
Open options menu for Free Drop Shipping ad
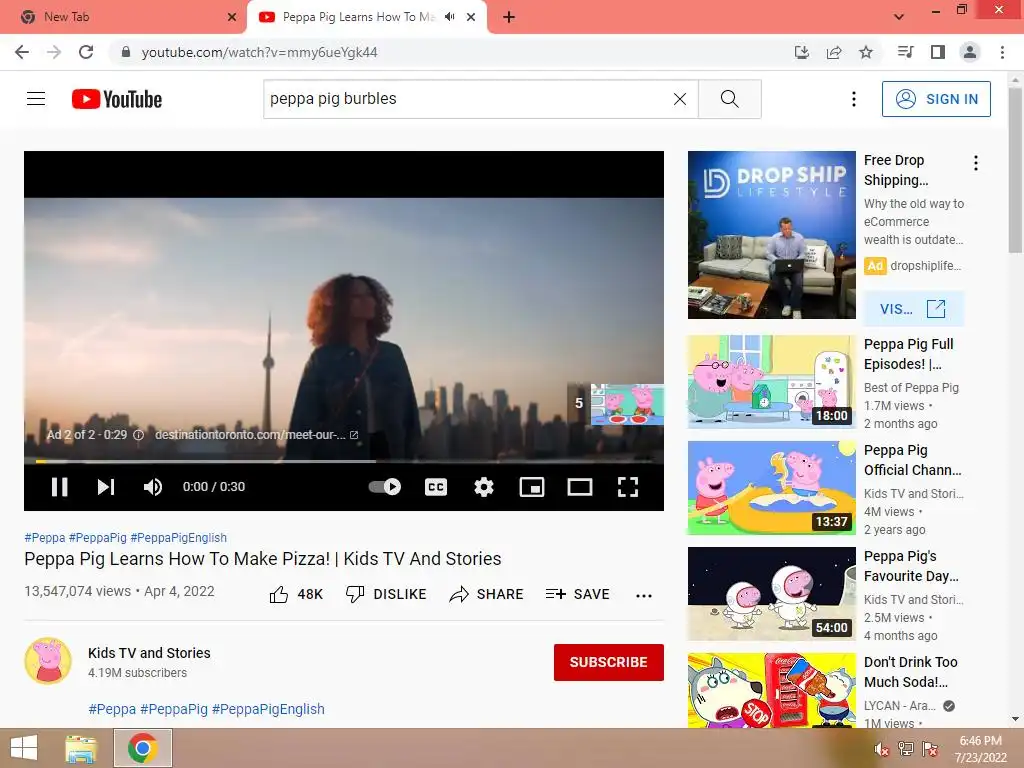976,163
